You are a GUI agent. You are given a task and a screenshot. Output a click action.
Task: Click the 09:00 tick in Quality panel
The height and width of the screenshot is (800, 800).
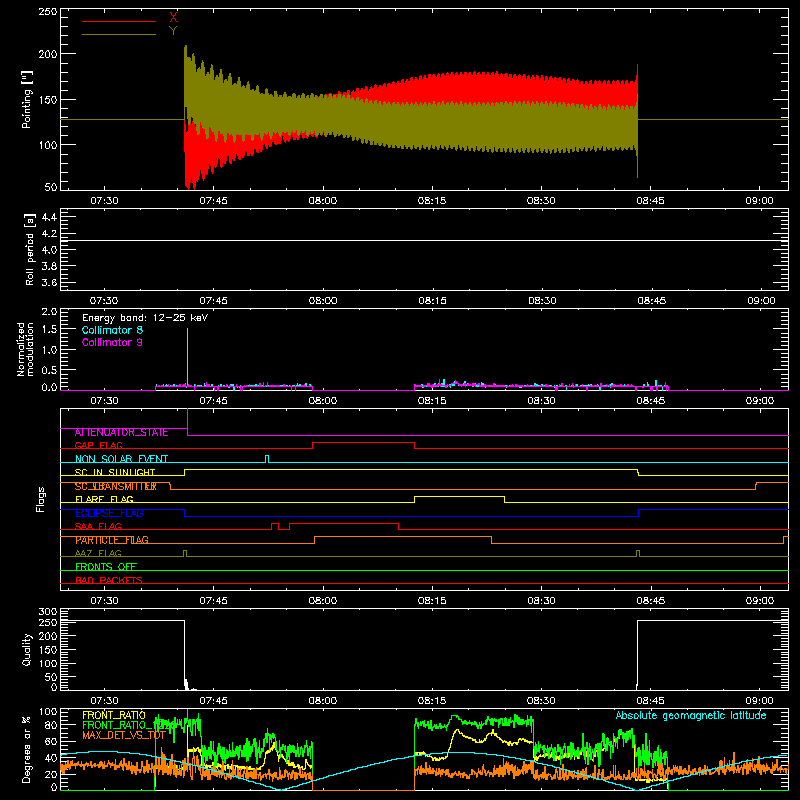[x=759, y=701]
